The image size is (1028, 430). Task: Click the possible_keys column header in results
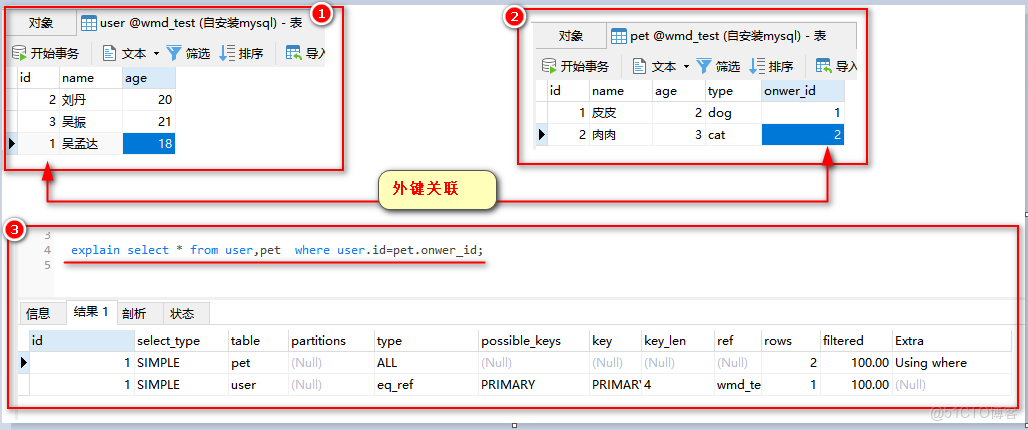point(533,341)
